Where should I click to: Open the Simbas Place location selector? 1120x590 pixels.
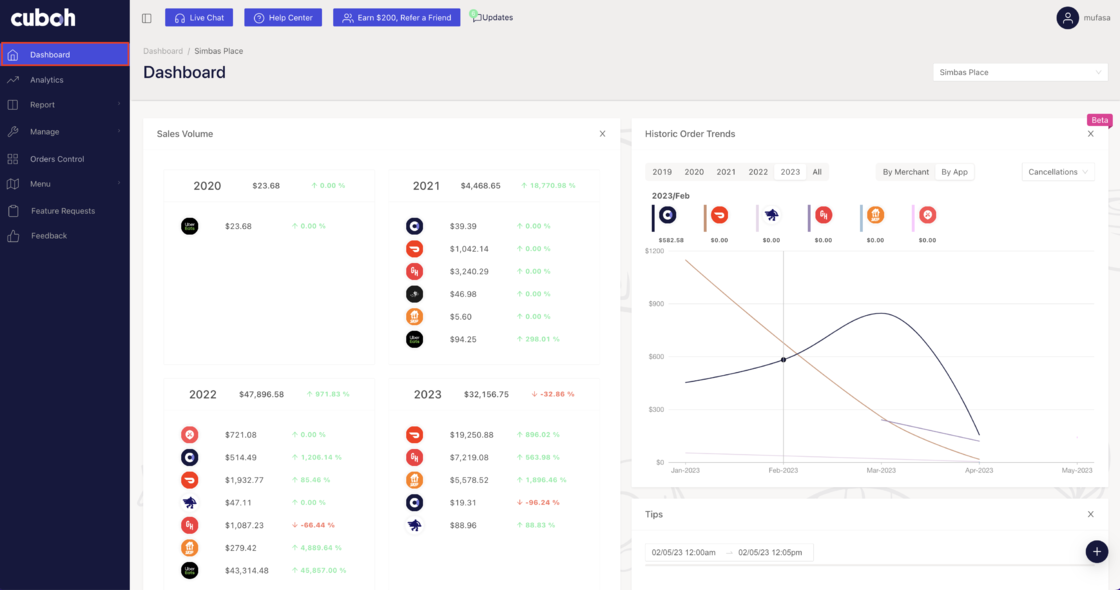coord(1019,71)
